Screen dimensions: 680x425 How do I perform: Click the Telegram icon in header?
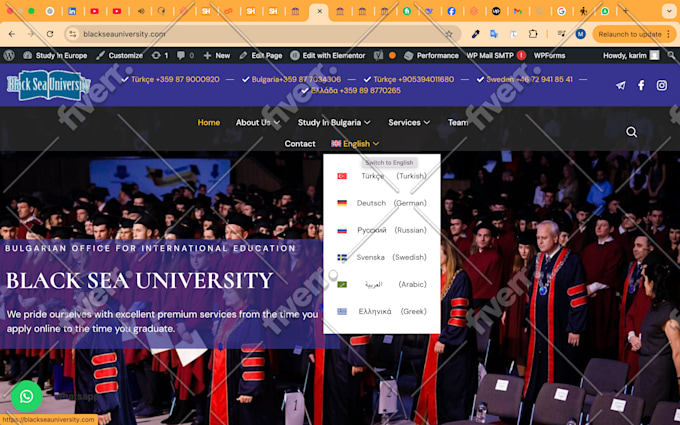click(621, 85)
